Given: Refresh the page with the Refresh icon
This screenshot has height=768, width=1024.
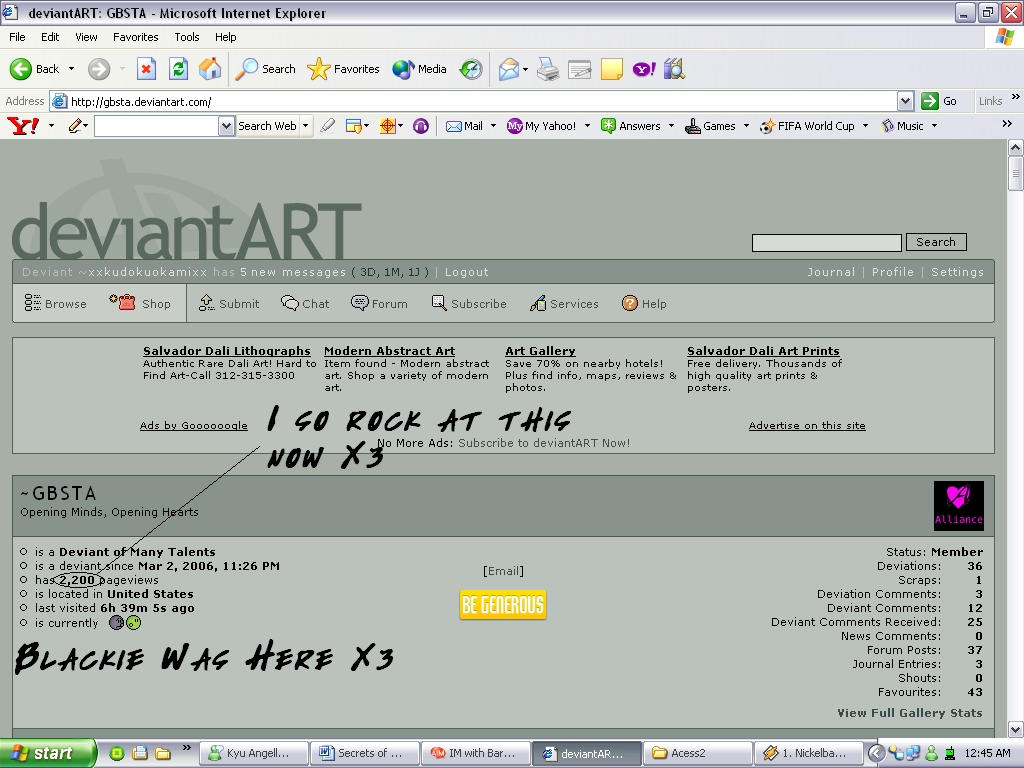Looking at the screenshot, I should point(178,69).
